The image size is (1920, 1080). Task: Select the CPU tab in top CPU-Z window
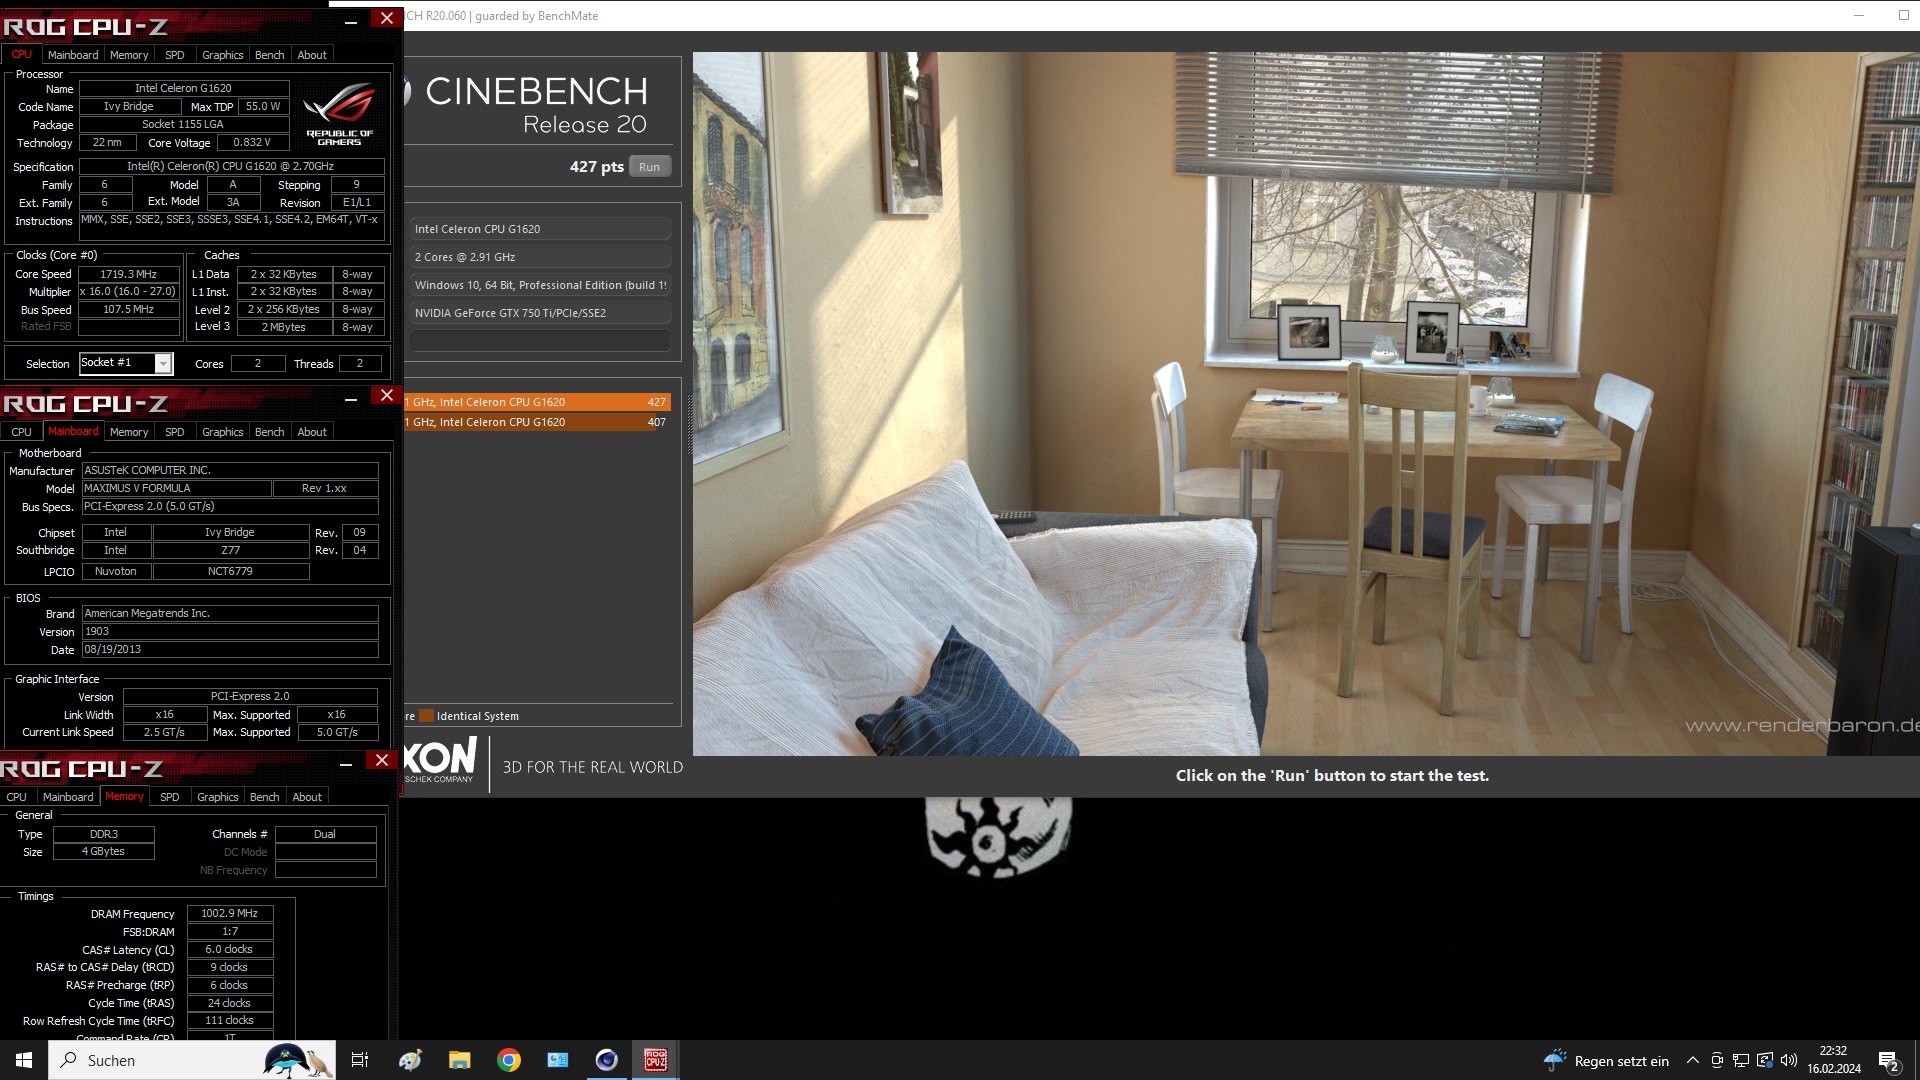21,55
